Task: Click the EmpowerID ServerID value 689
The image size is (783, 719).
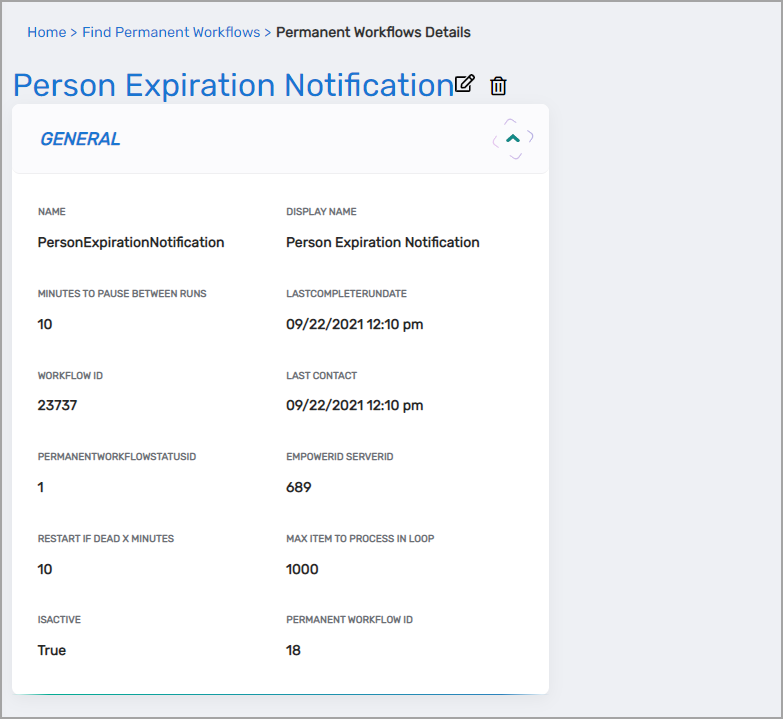Action: coord(299,487)
